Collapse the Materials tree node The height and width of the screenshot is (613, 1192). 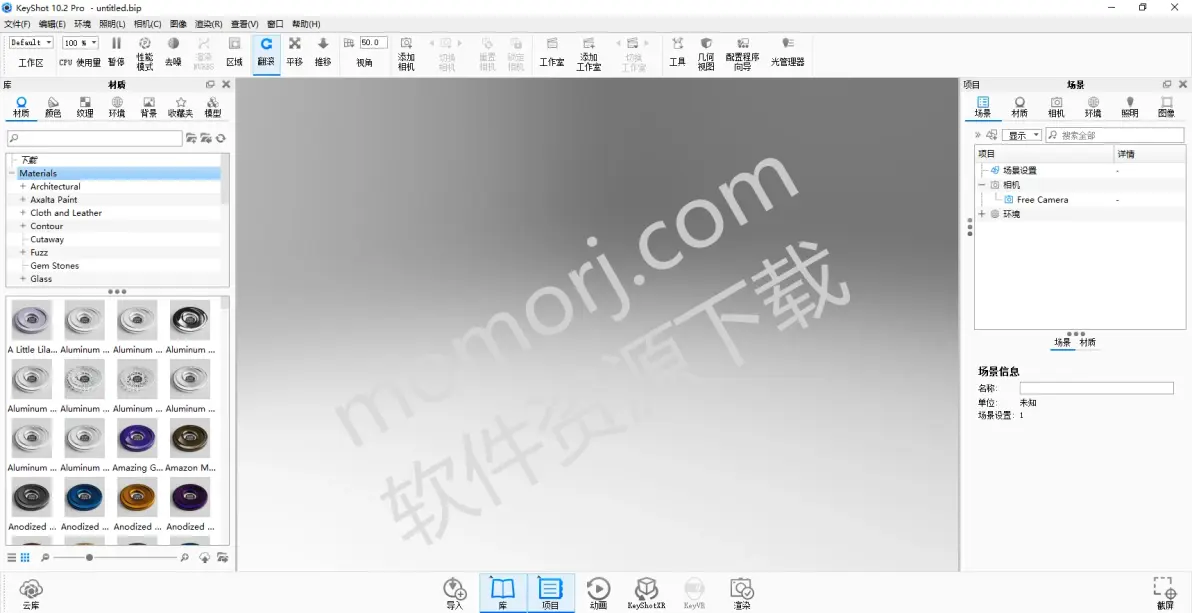pos(11,173)
